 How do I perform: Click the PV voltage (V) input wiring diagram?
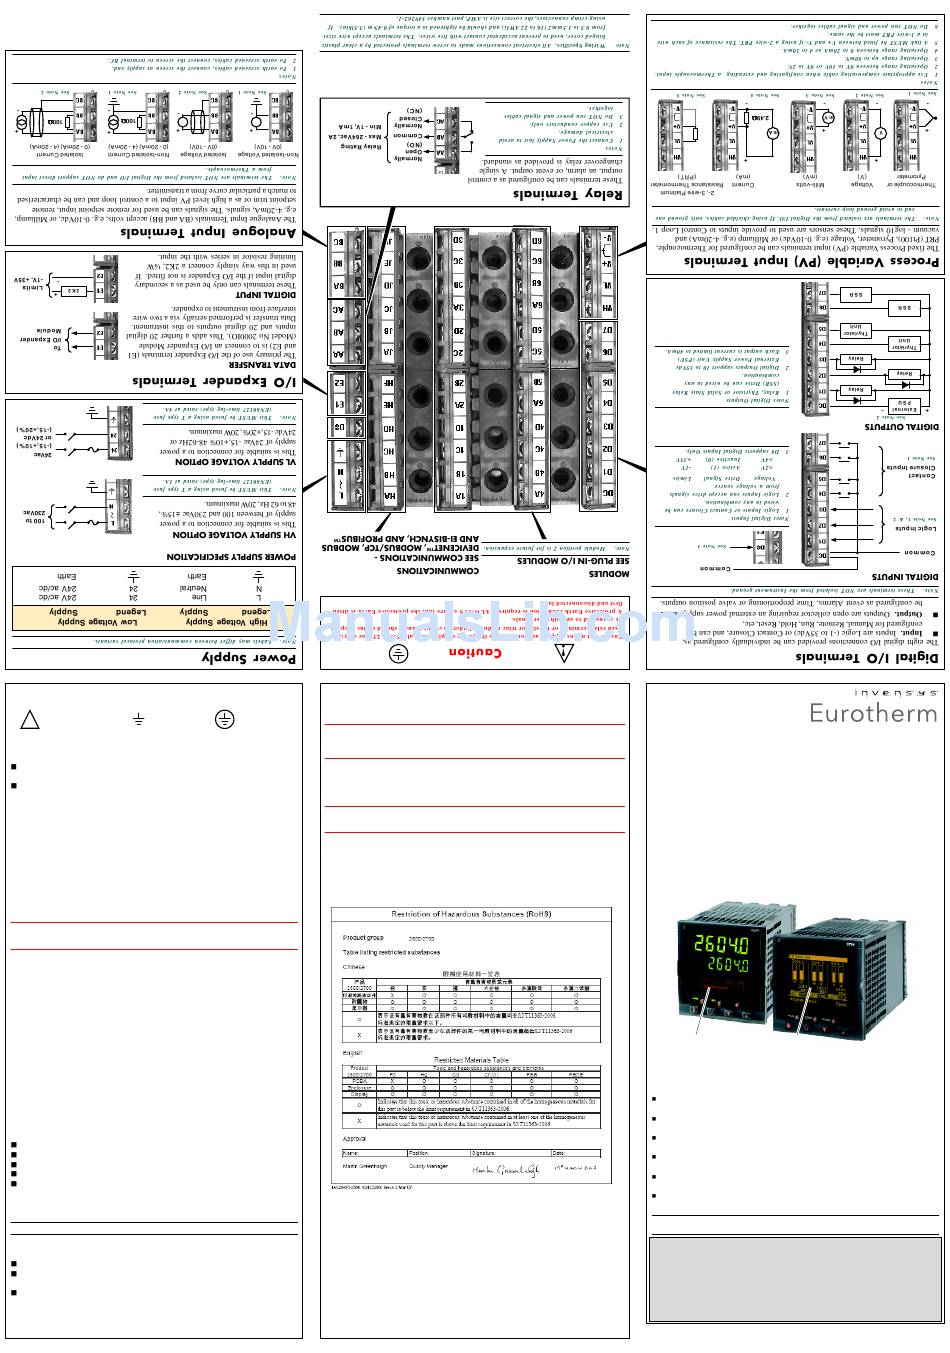tap(866, 137)
